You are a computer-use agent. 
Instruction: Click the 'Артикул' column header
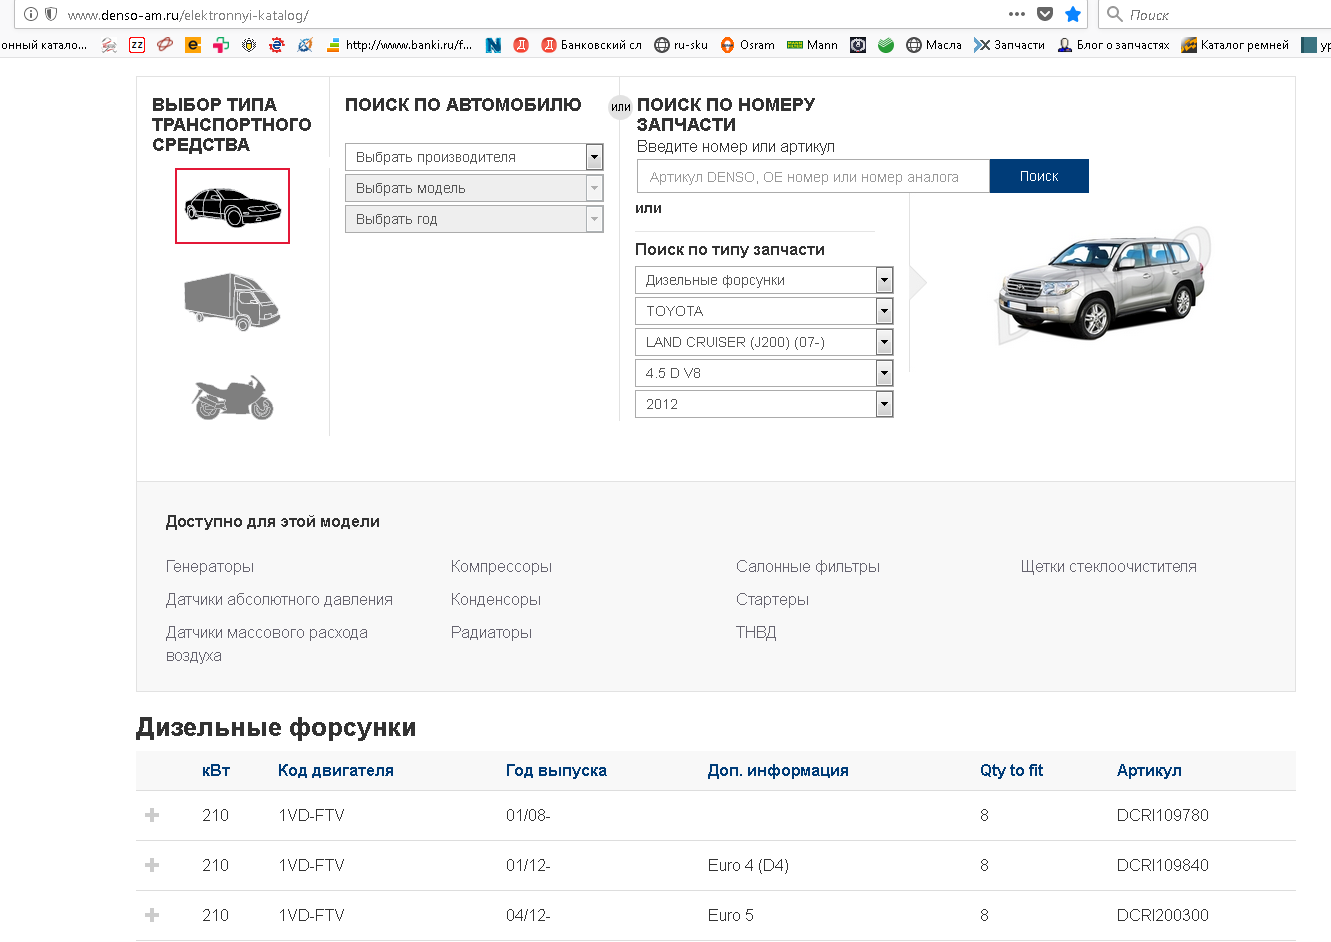coord(1149,770)
